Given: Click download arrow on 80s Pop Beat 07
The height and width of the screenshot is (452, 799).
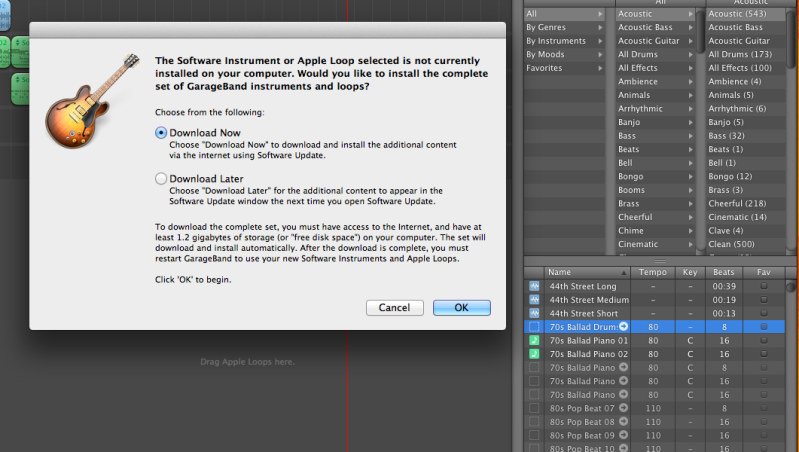Looking at the screenshot, I should tap(623, 408).
